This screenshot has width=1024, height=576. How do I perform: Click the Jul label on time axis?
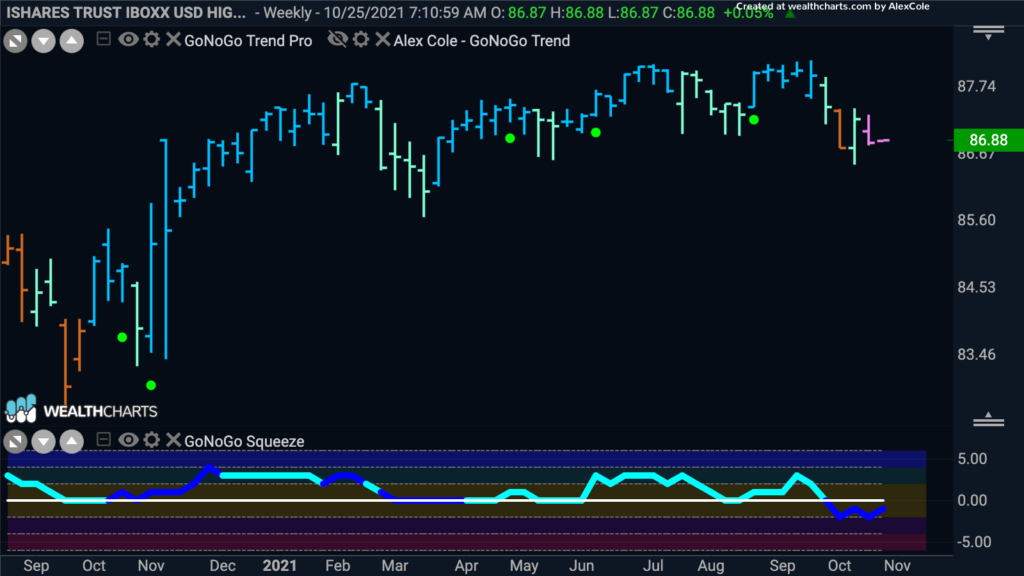tap(653, 566)
